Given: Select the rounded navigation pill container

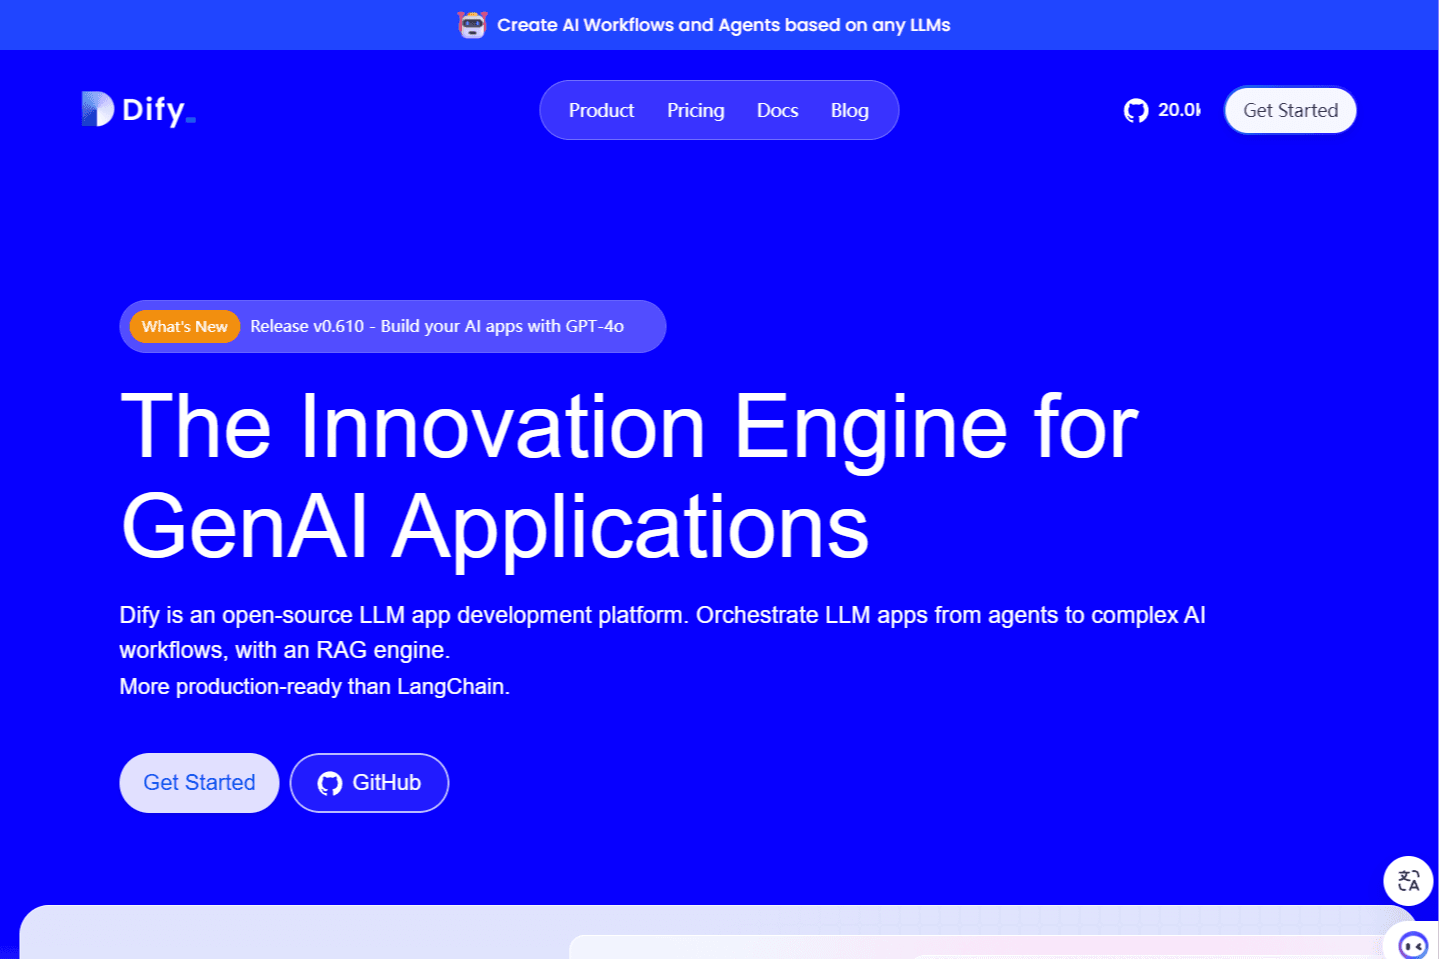Looking at the screenshot, I should pyautogui.click(x=719, y=110).
